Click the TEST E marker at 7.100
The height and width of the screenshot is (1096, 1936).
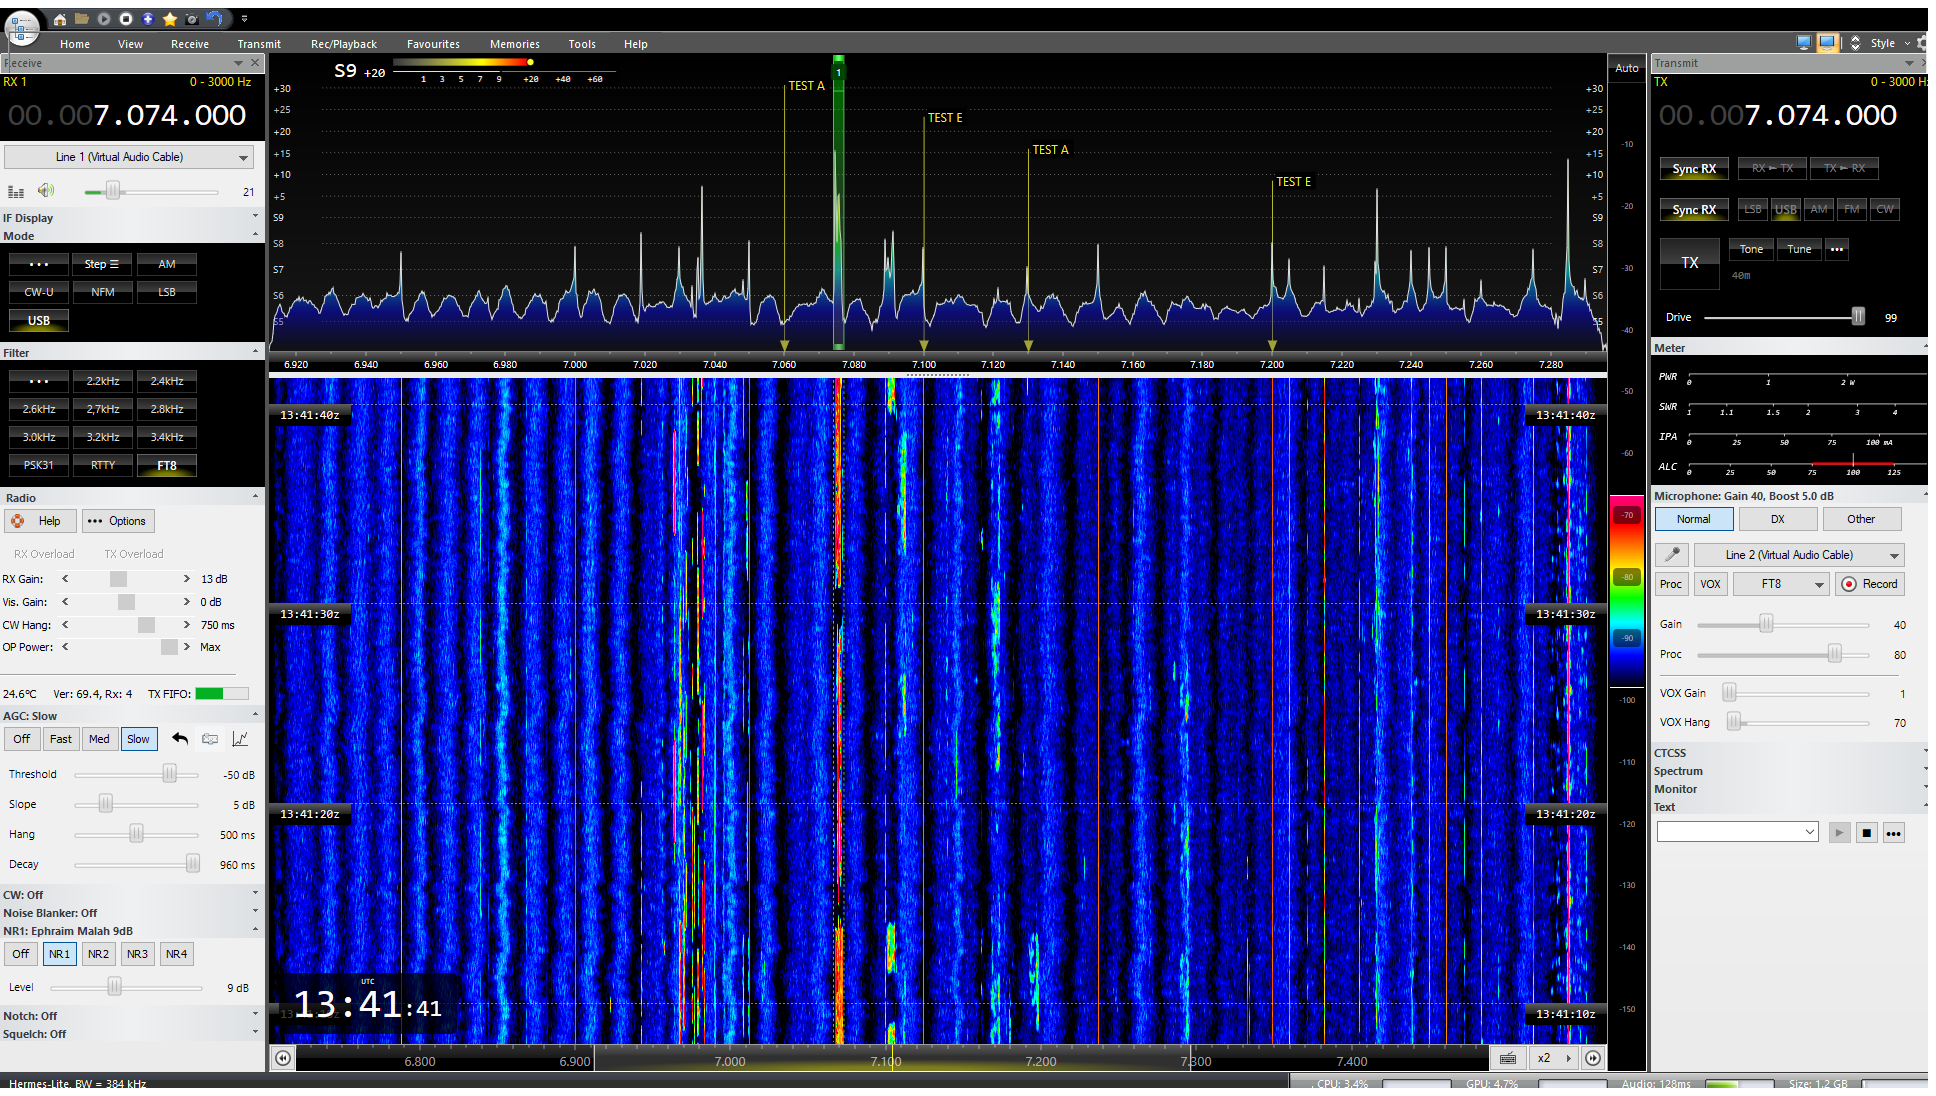tap(944, 118)
